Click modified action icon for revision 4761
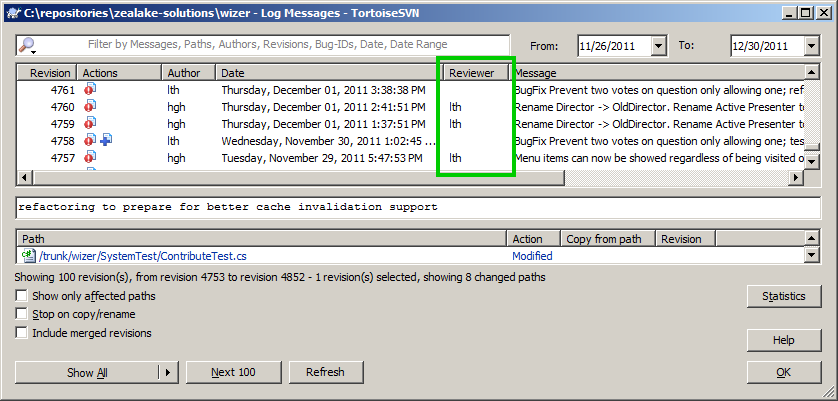This screenshot has height=401, width=838. coord(90,90)
